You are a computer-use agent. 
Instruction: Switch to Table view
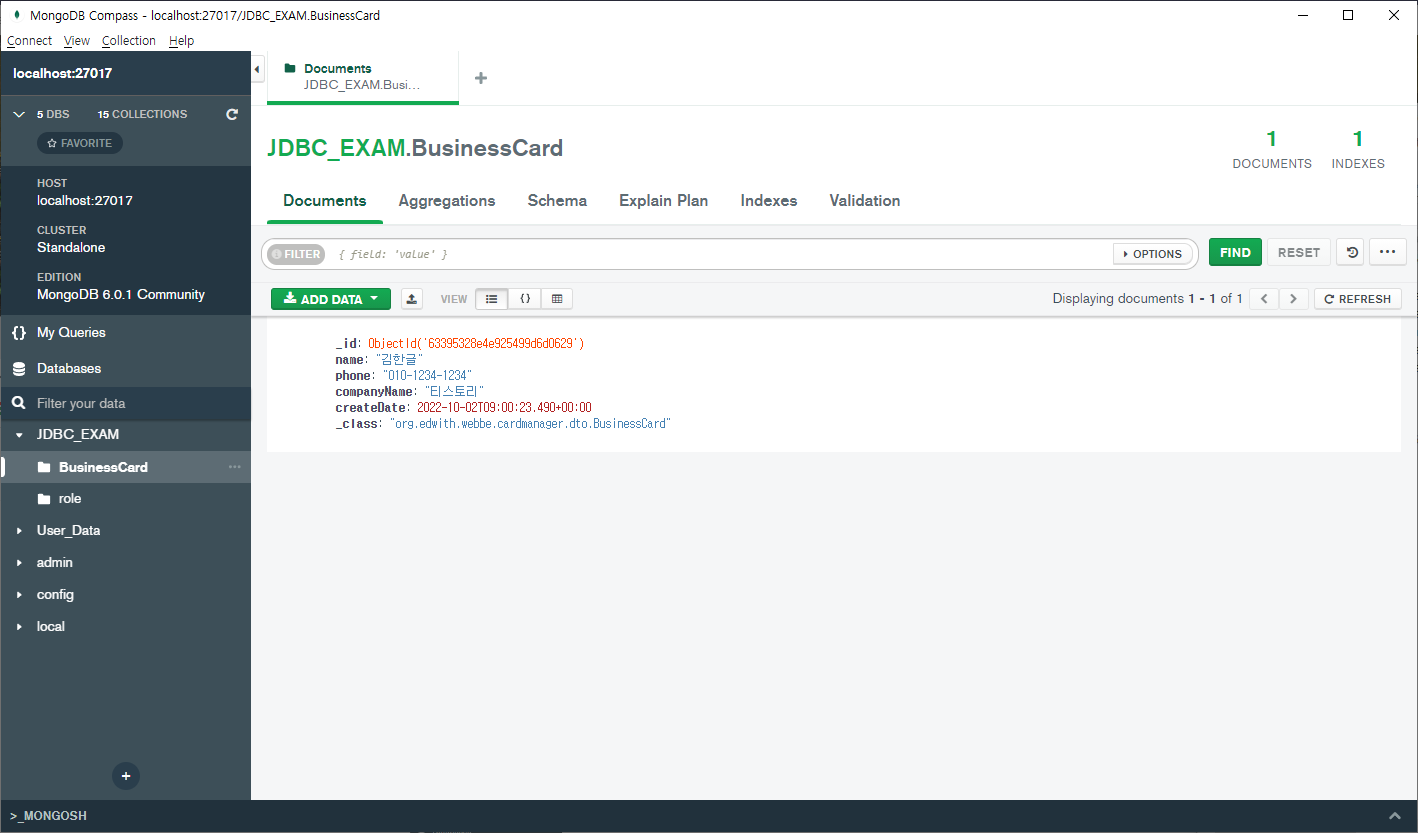click(x=557, y=299)
